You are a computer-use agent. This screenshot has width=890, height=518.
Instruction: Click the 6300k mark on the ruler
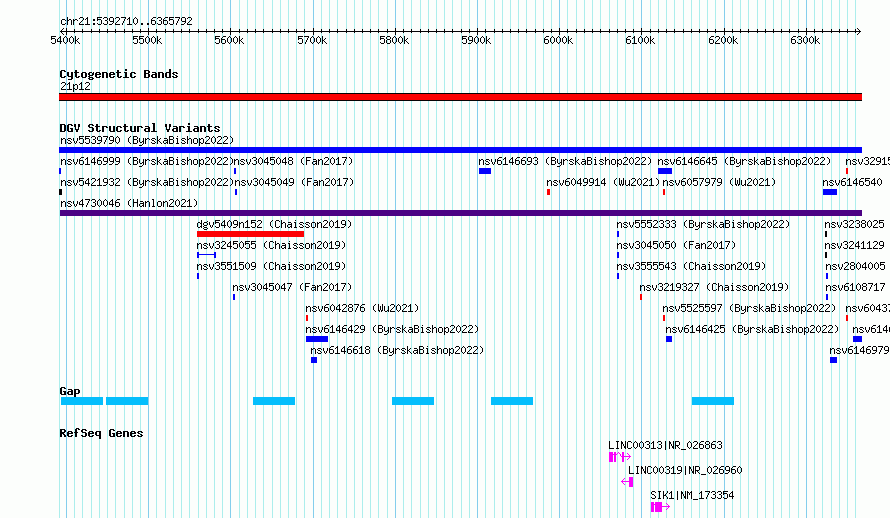(805, 40)
